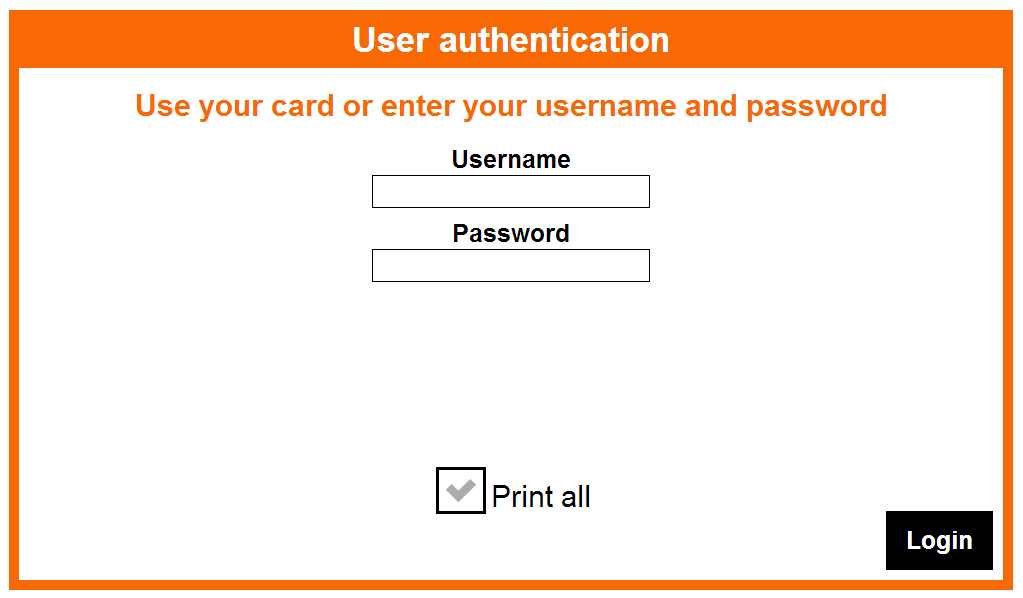The image size is (1023, 598).
Task: Click the gray checkmark icon
Action: tap(461, 490)
